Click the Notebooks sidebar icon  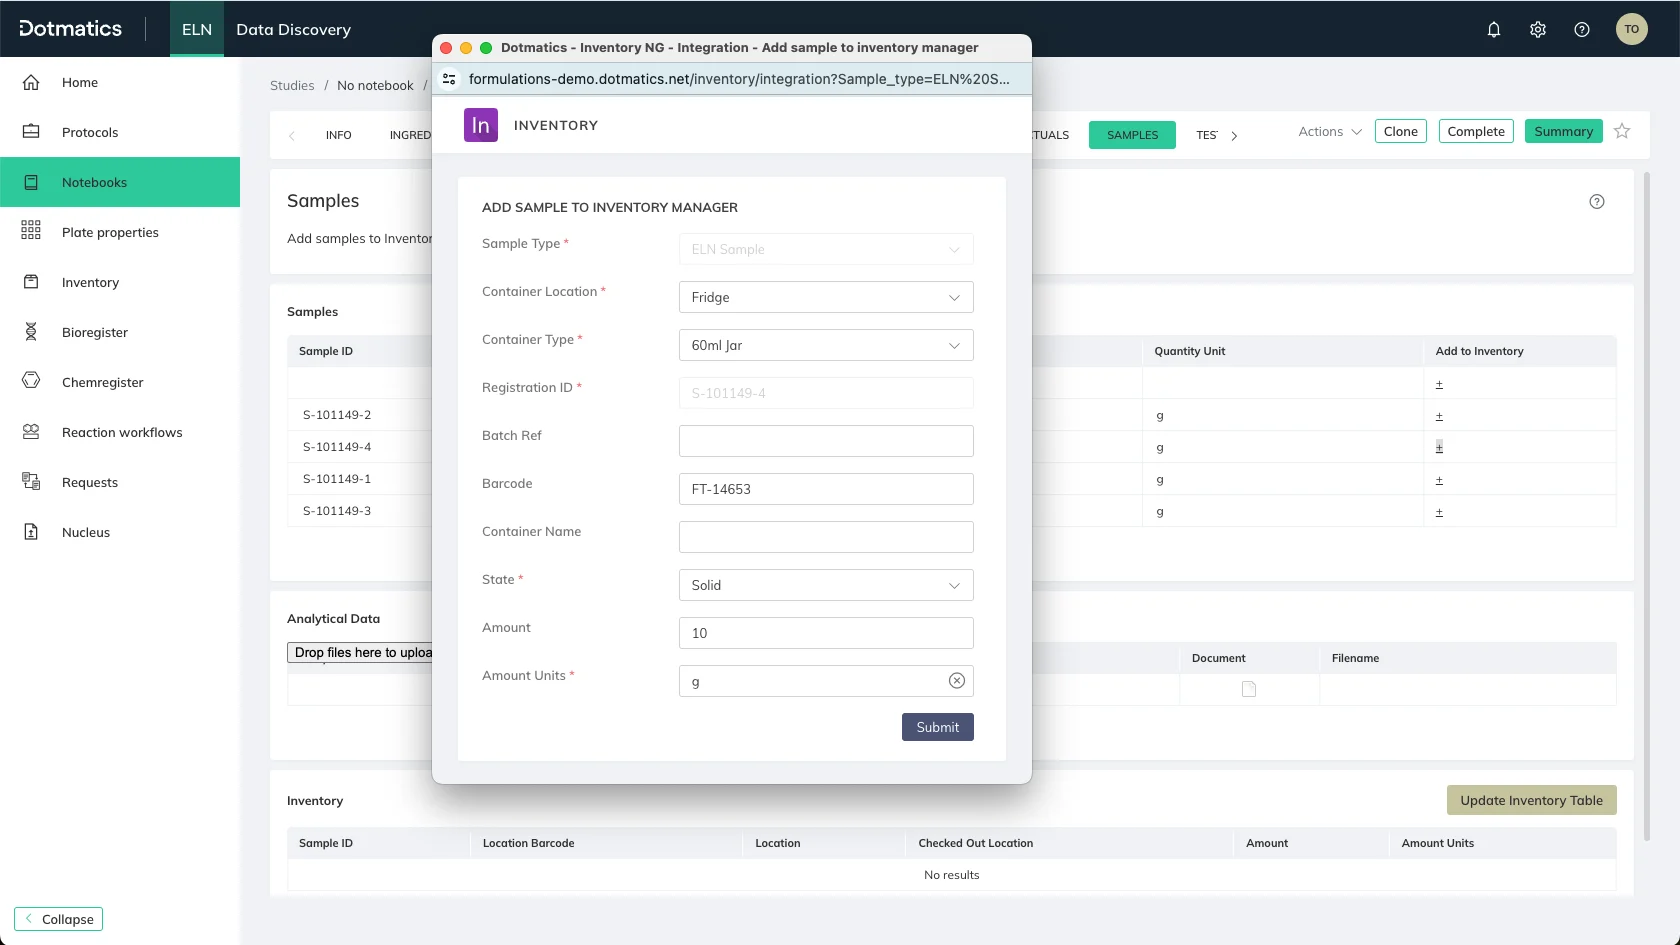coord(31,182)
